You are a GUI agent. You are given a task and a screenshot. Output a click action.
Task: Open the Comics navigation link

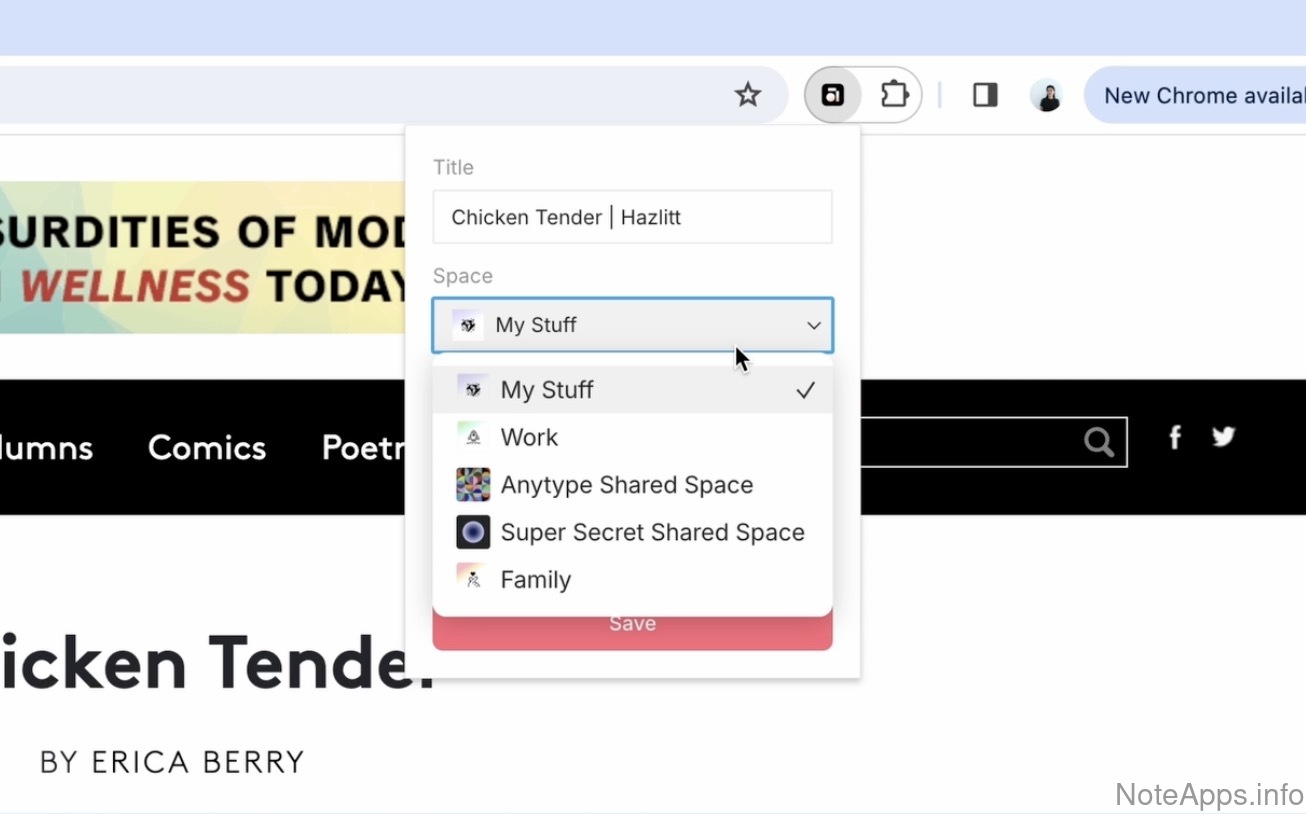pos(207,447)
